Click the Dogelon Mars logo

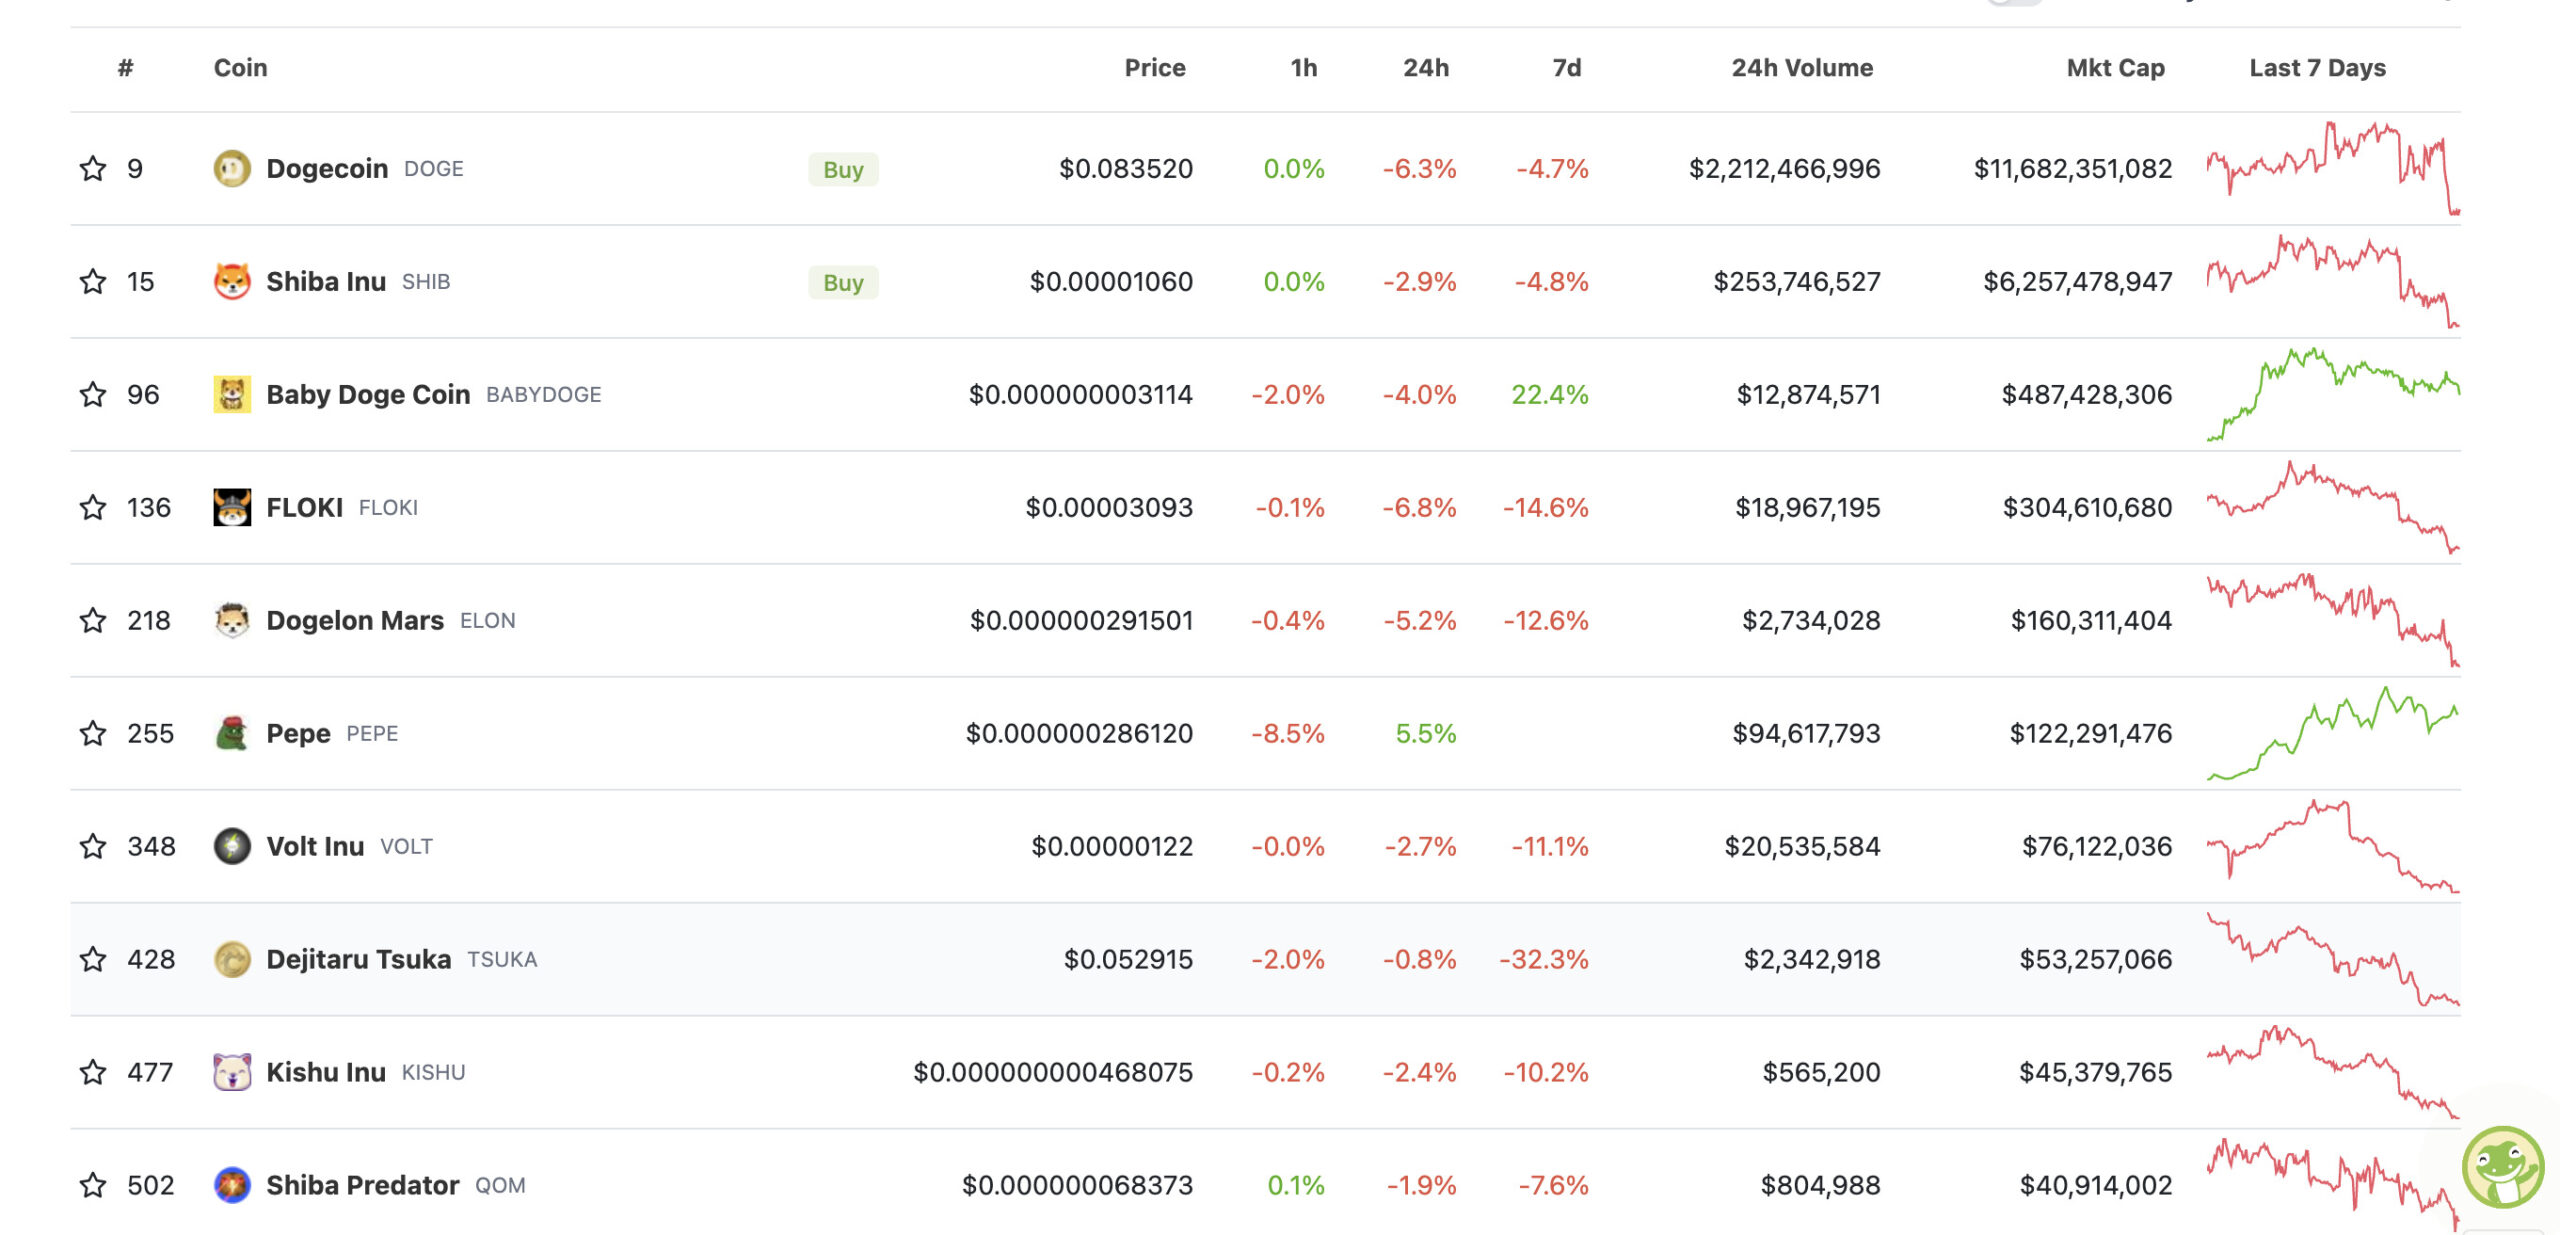(232, 620)
